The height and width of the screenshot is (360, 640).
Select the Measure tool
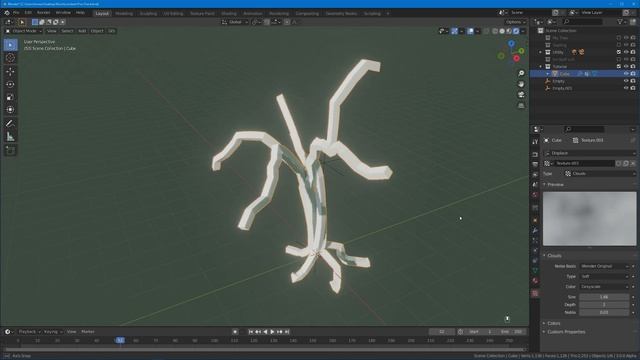(x=11, y=137)
